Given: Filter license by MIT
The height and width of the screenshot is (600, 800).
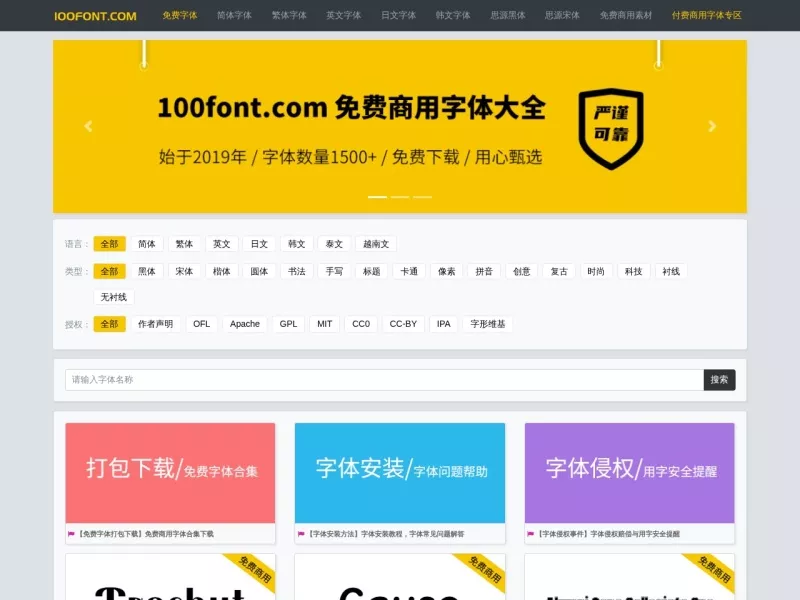Looking at the screenshot, I should click(x=324, y=324).
